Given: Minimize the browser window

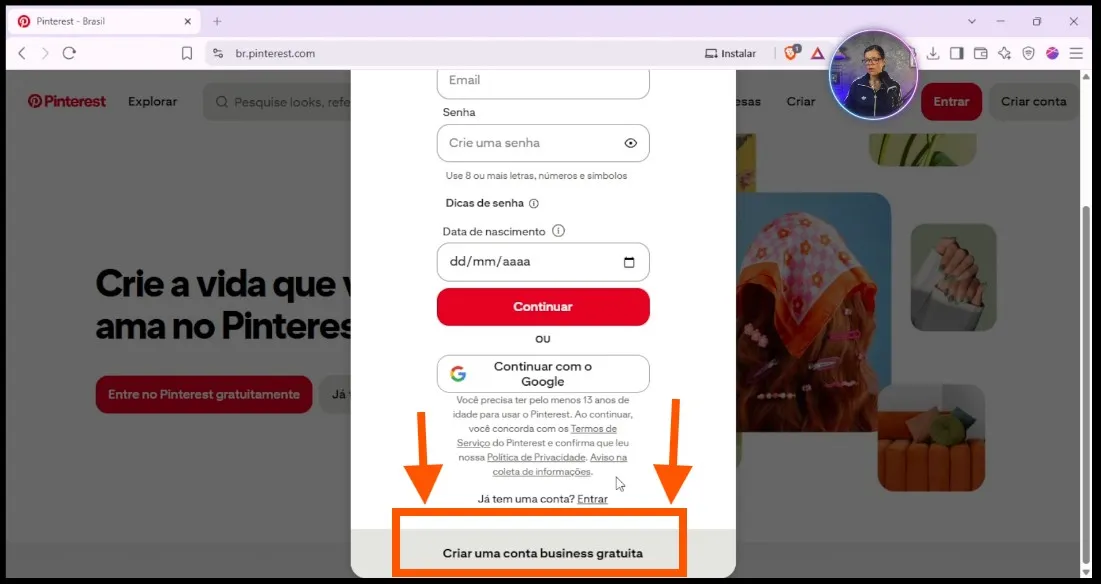Looking at the screenshot, I should (x=1001, y=22).
